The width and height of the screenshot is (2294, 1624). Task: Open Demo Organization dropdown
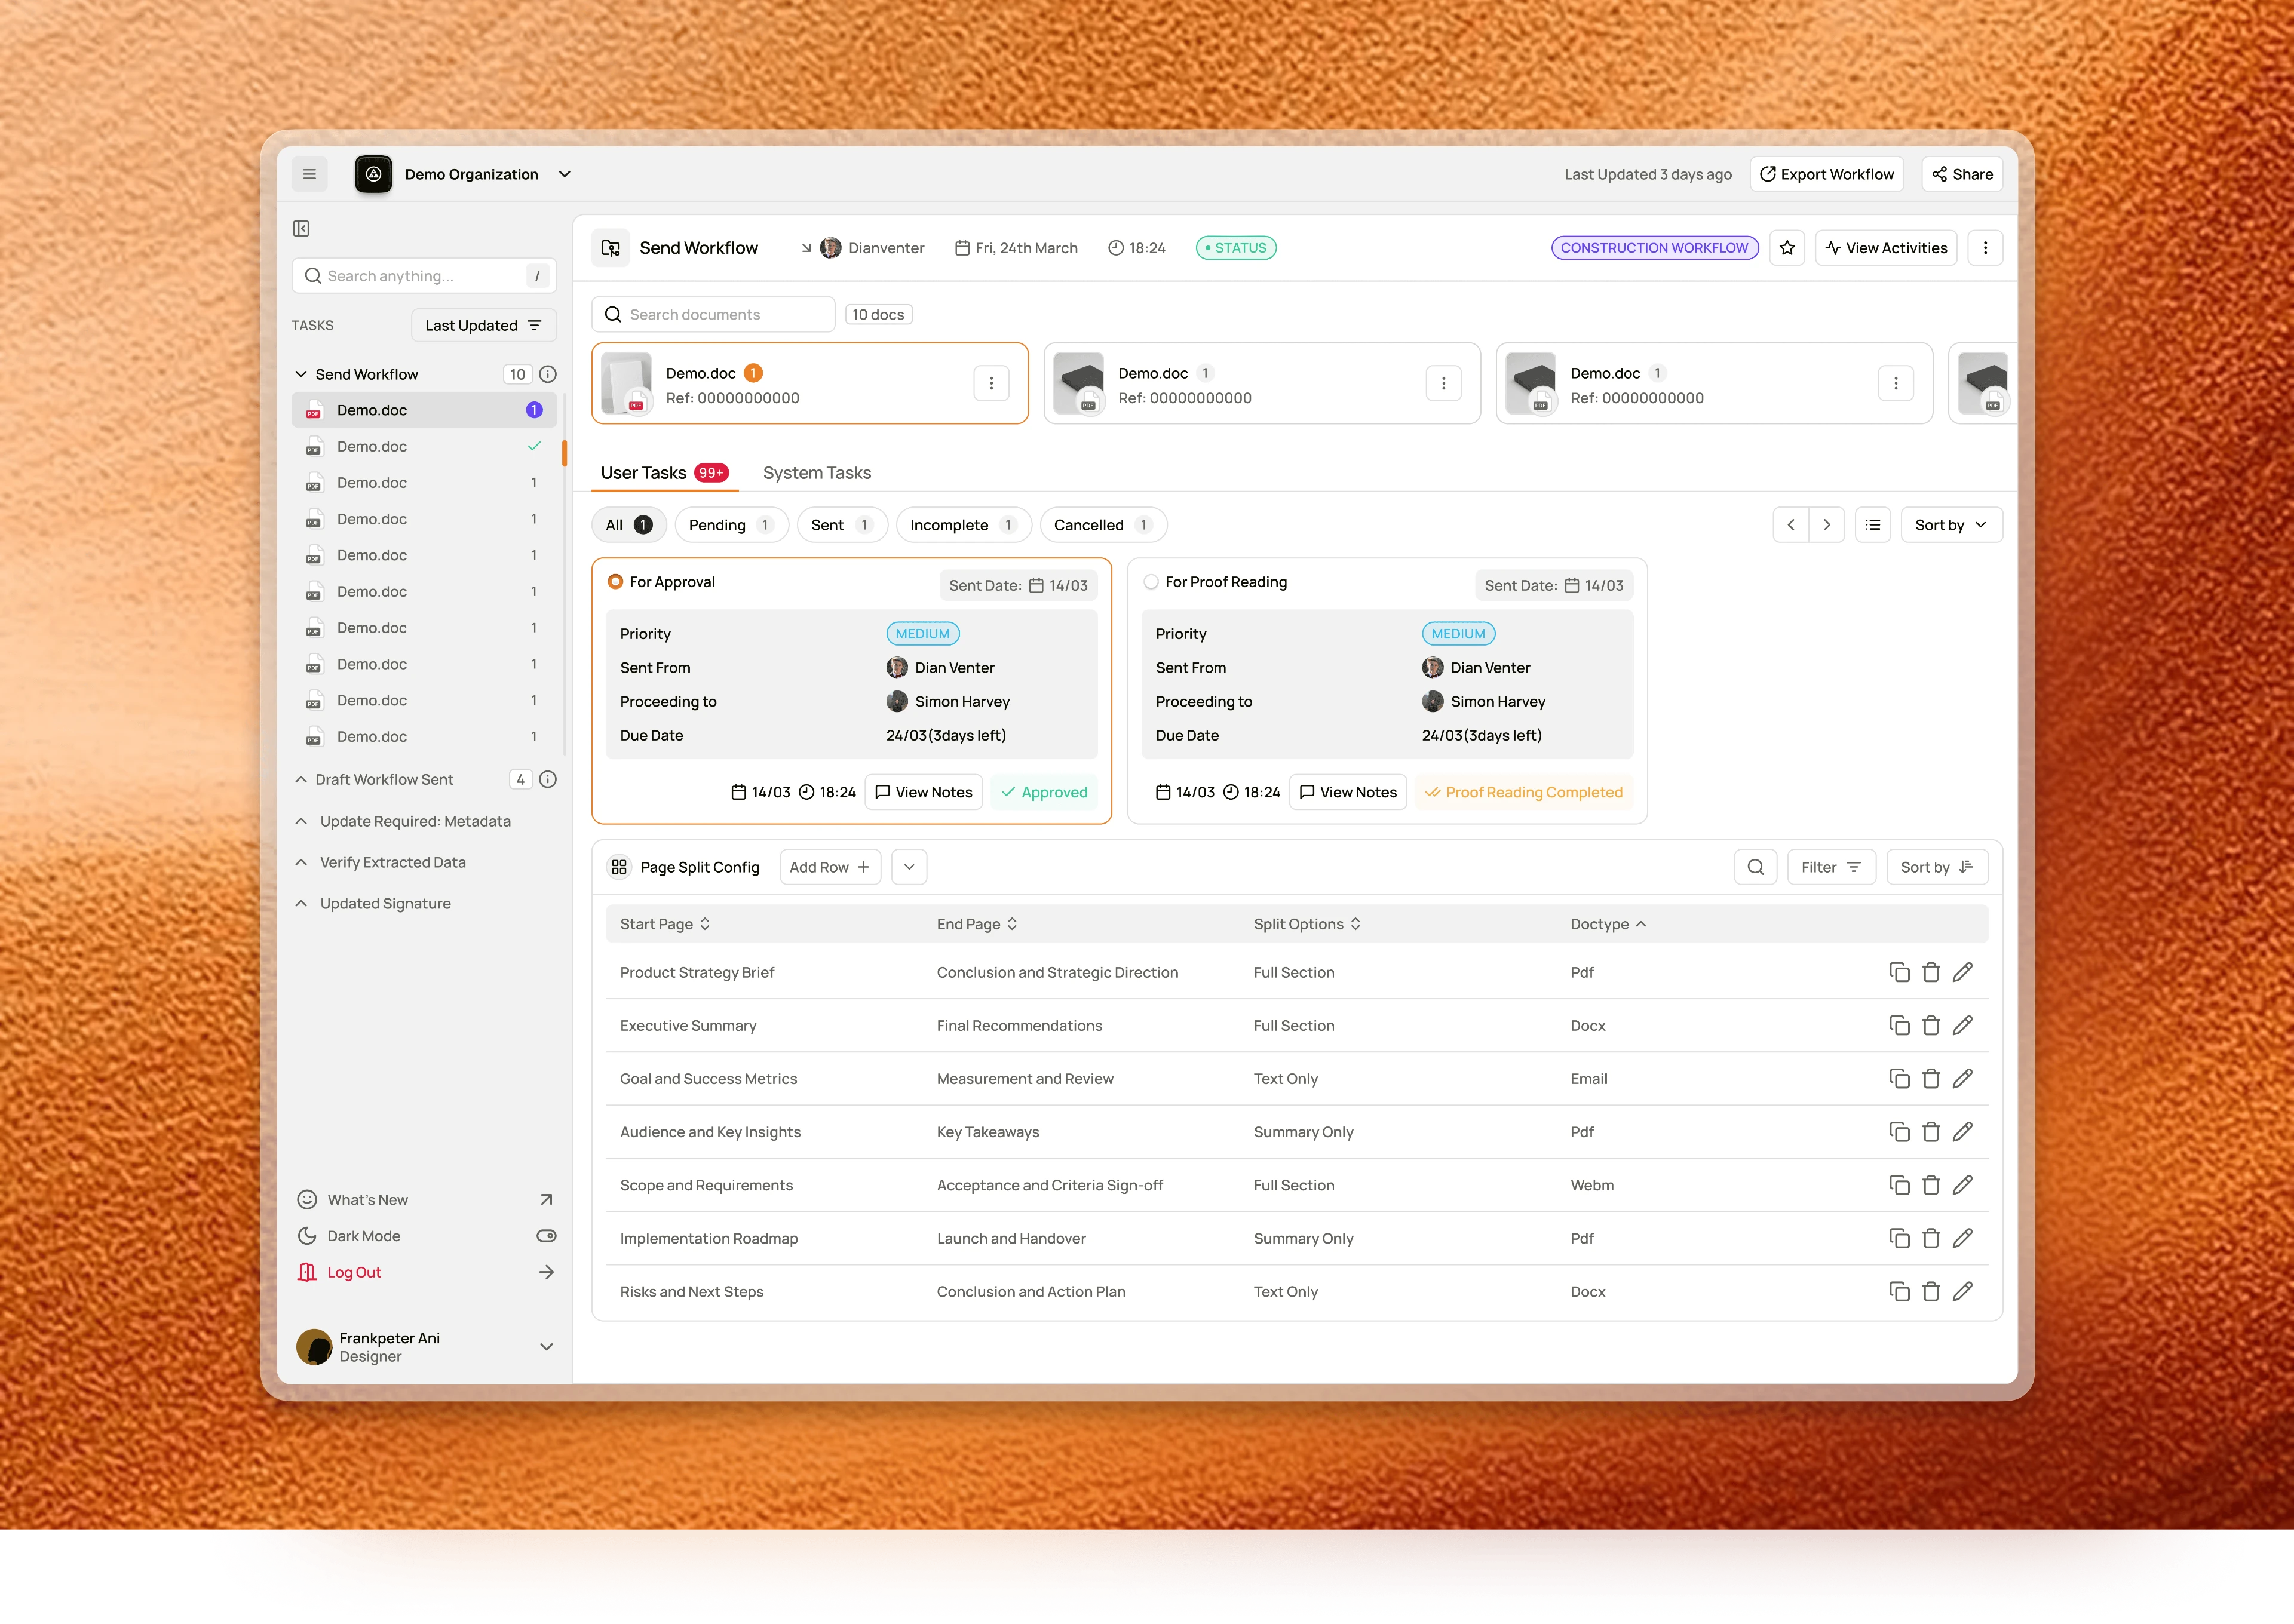[x=565, y=174]
